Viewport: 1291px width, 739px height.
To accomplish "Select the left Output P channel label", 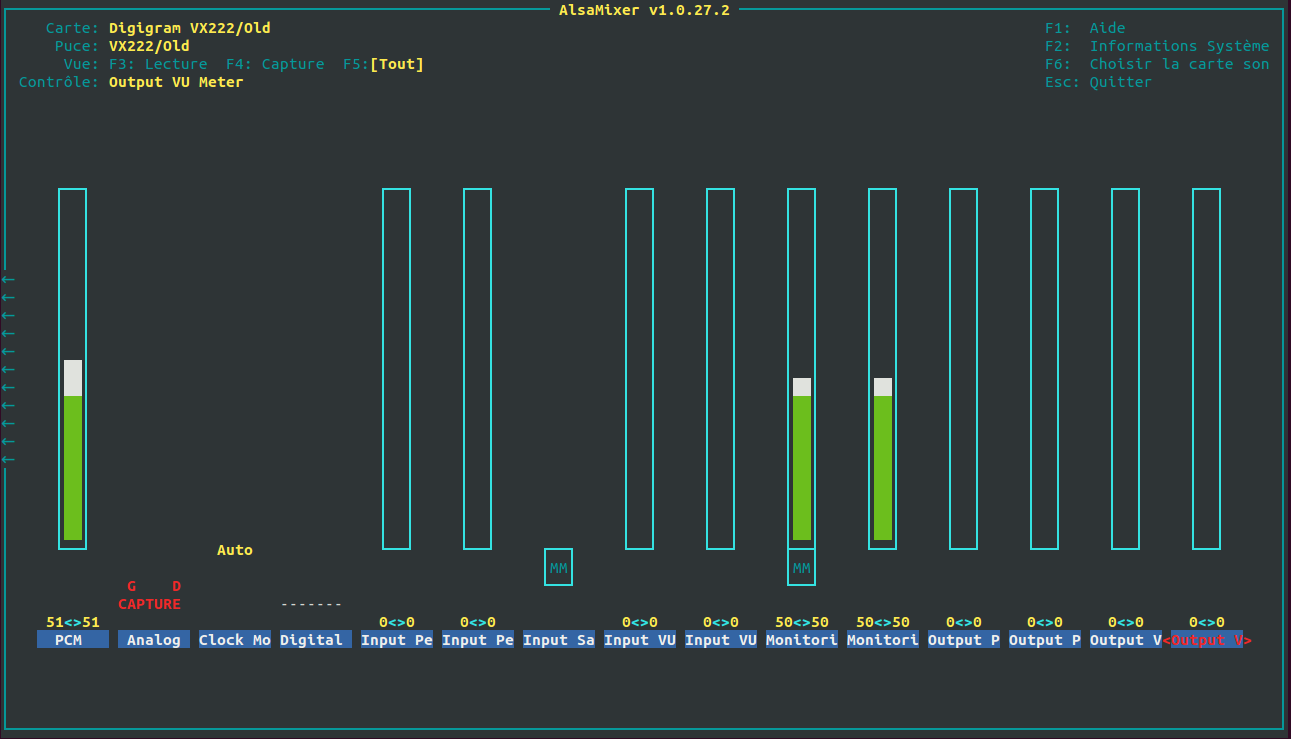I will tap(964, 640).
